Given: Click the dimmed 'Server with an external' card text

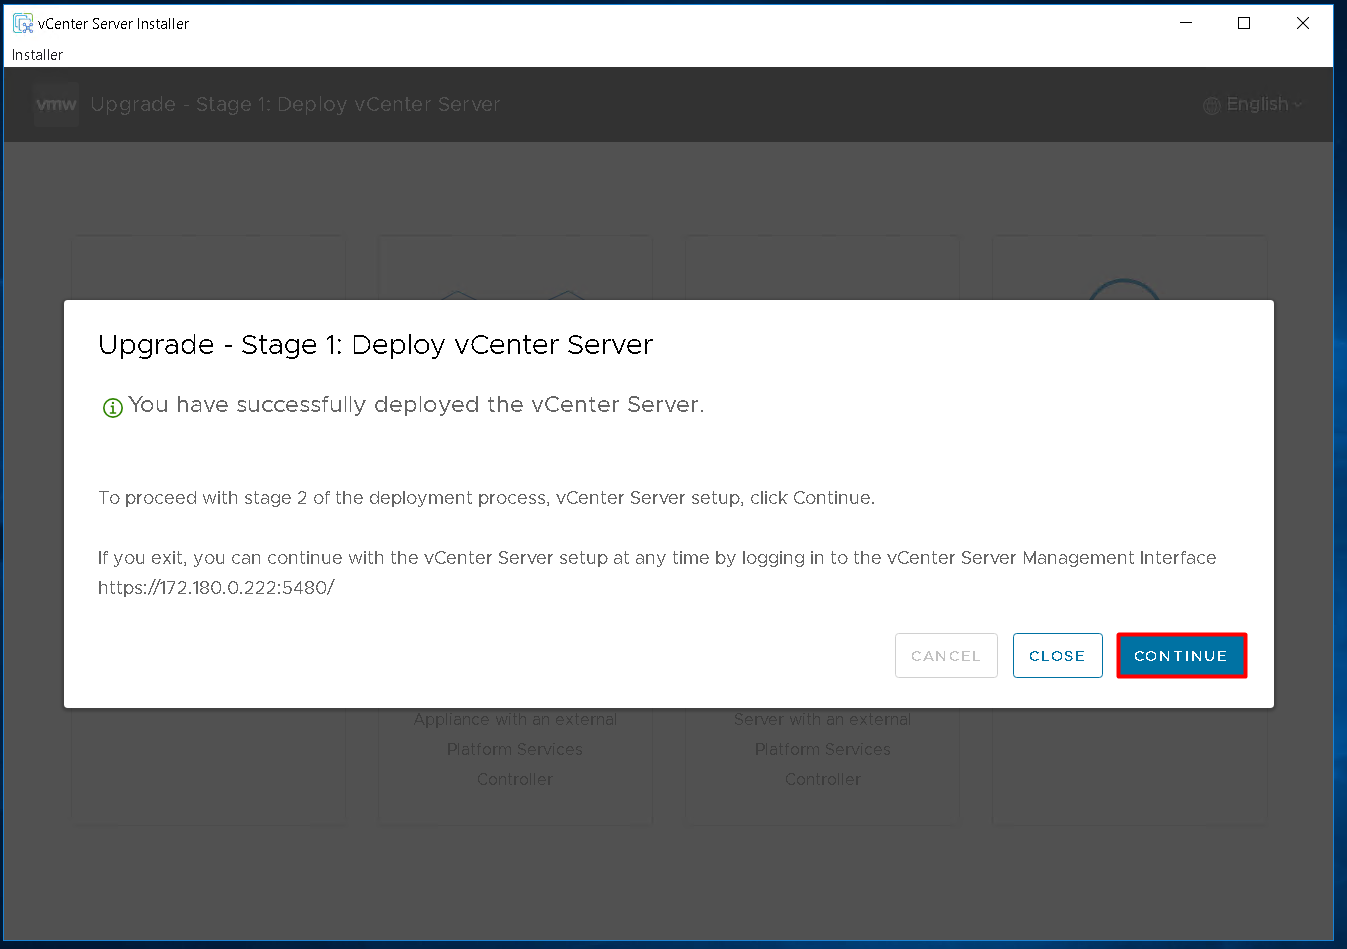Looking at the screenshot, I should (822, 719).
